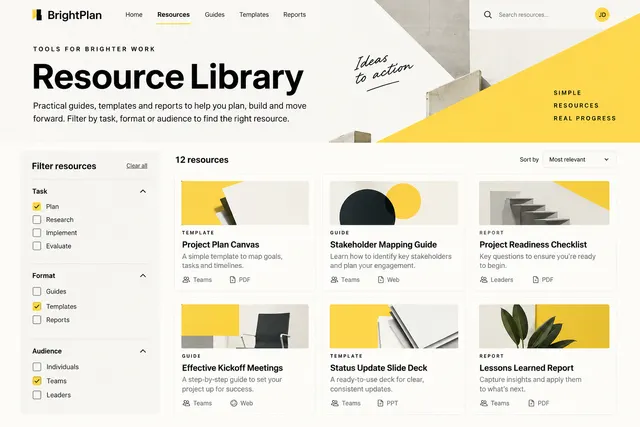Click PPT file icon on Status Update Slide Deck
The image size is (640, 427).
380,403
